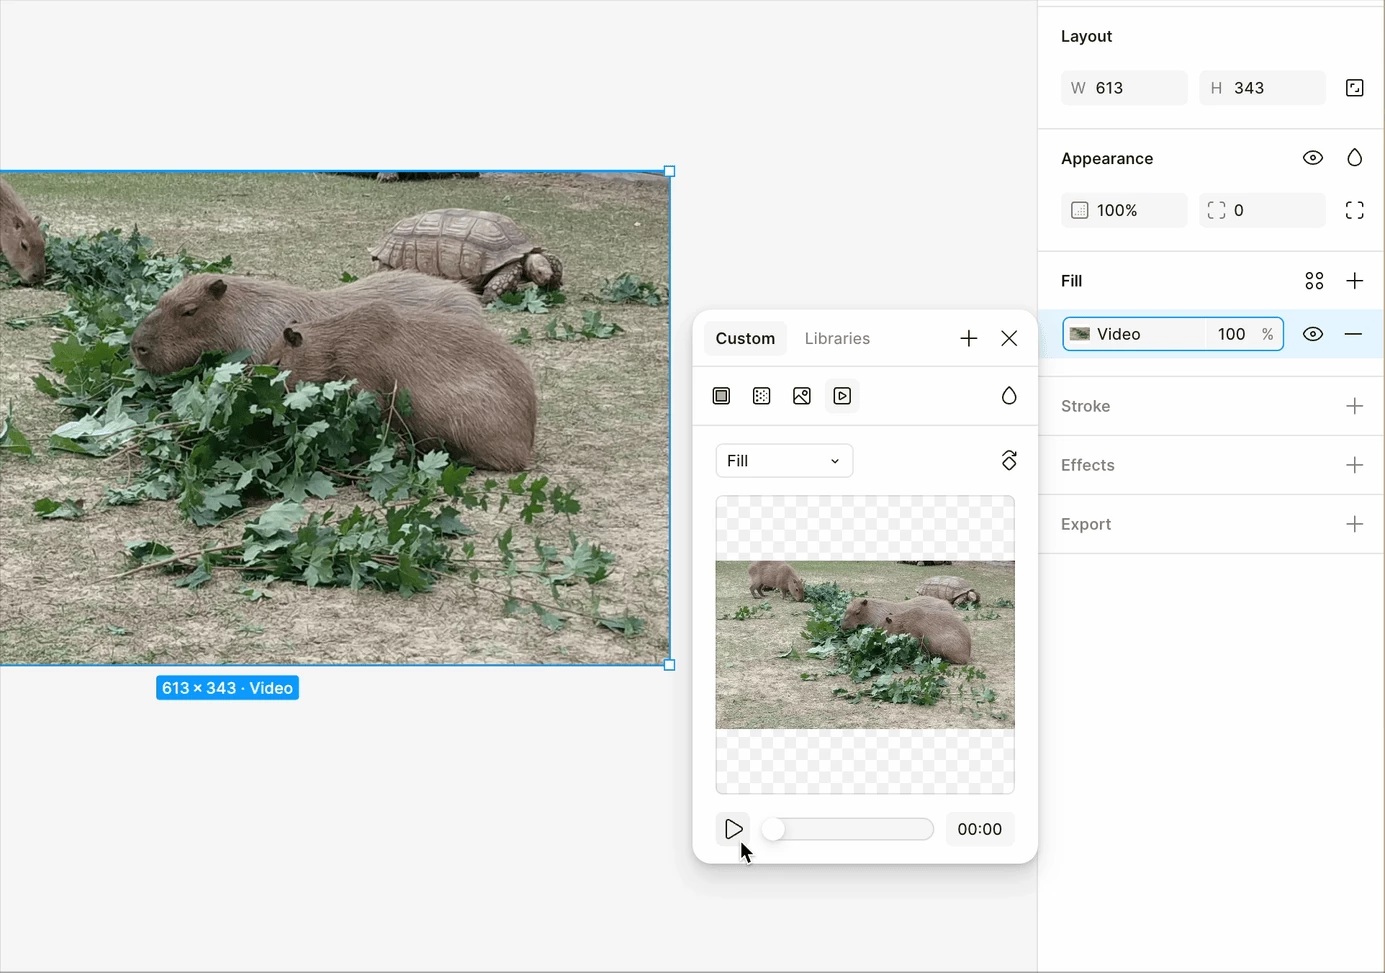Click the Video fill opacity 100 value

1231,334
